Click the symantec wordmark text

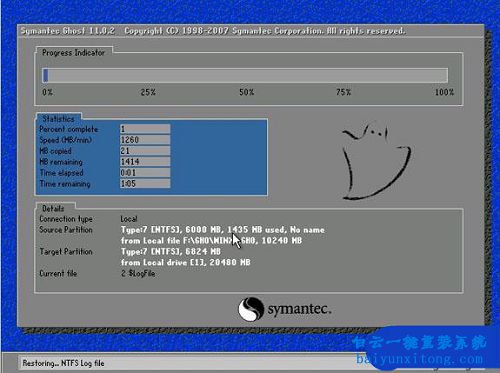click(299, 309)
